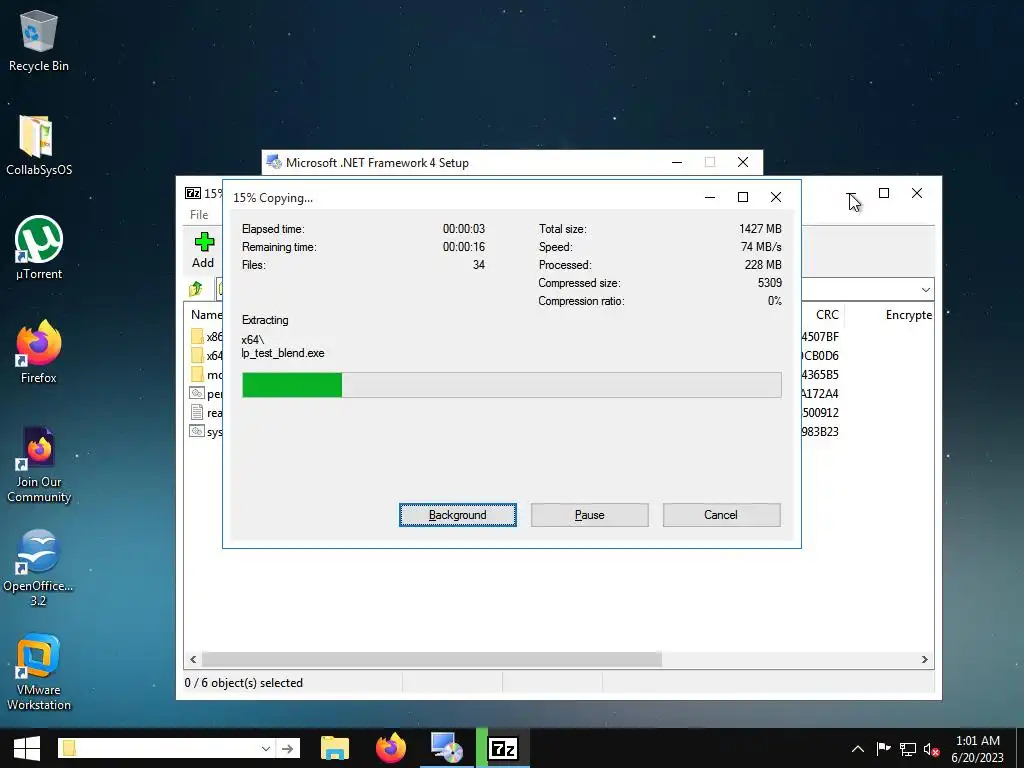Click the taskbar address input field
1024x768 pixels.
(x=167, y=748)
